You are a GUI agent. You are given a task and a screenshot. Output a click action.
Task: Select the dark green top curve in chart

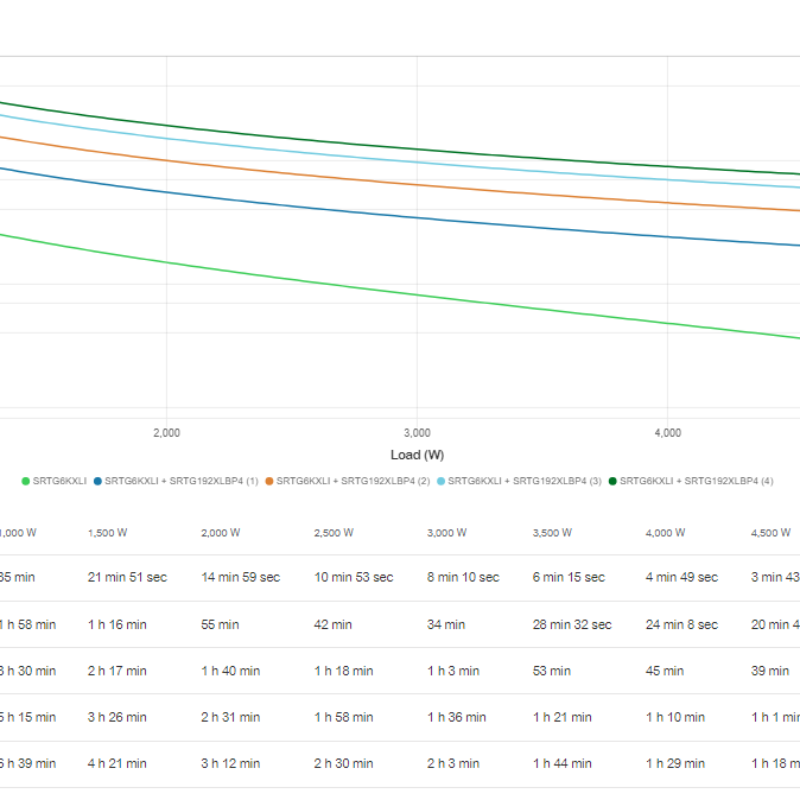(300, 139)
